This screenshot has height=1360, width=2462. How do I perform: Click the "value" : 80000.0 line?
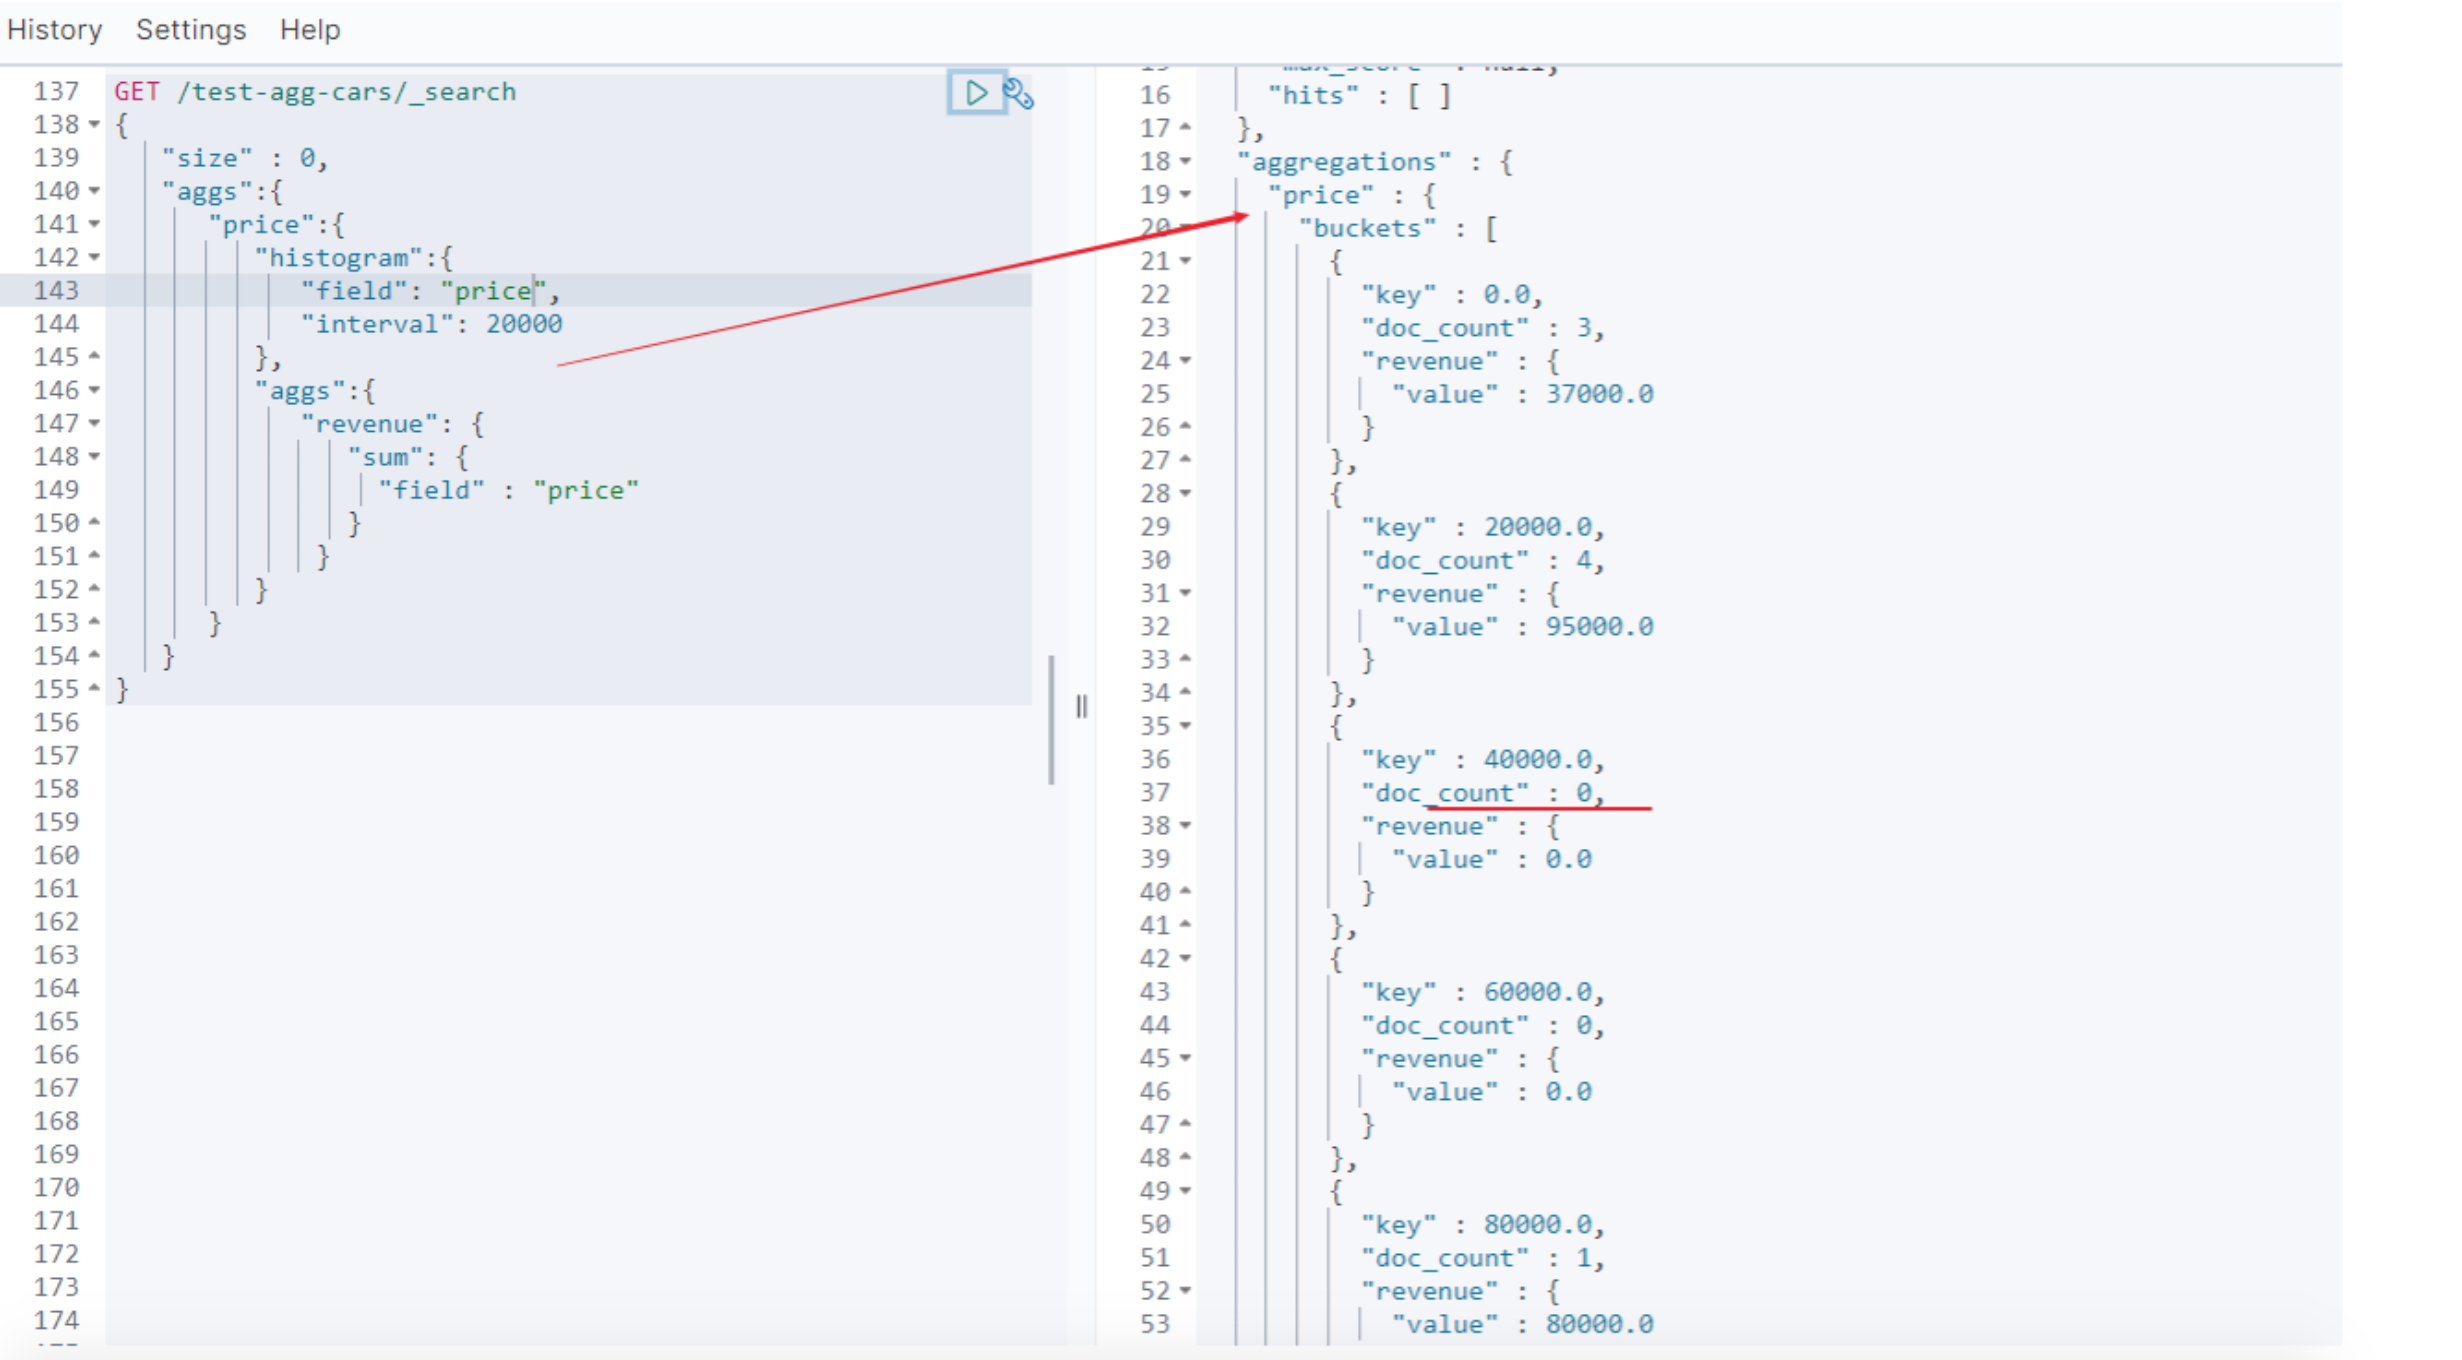[x=1523, y=1324]
